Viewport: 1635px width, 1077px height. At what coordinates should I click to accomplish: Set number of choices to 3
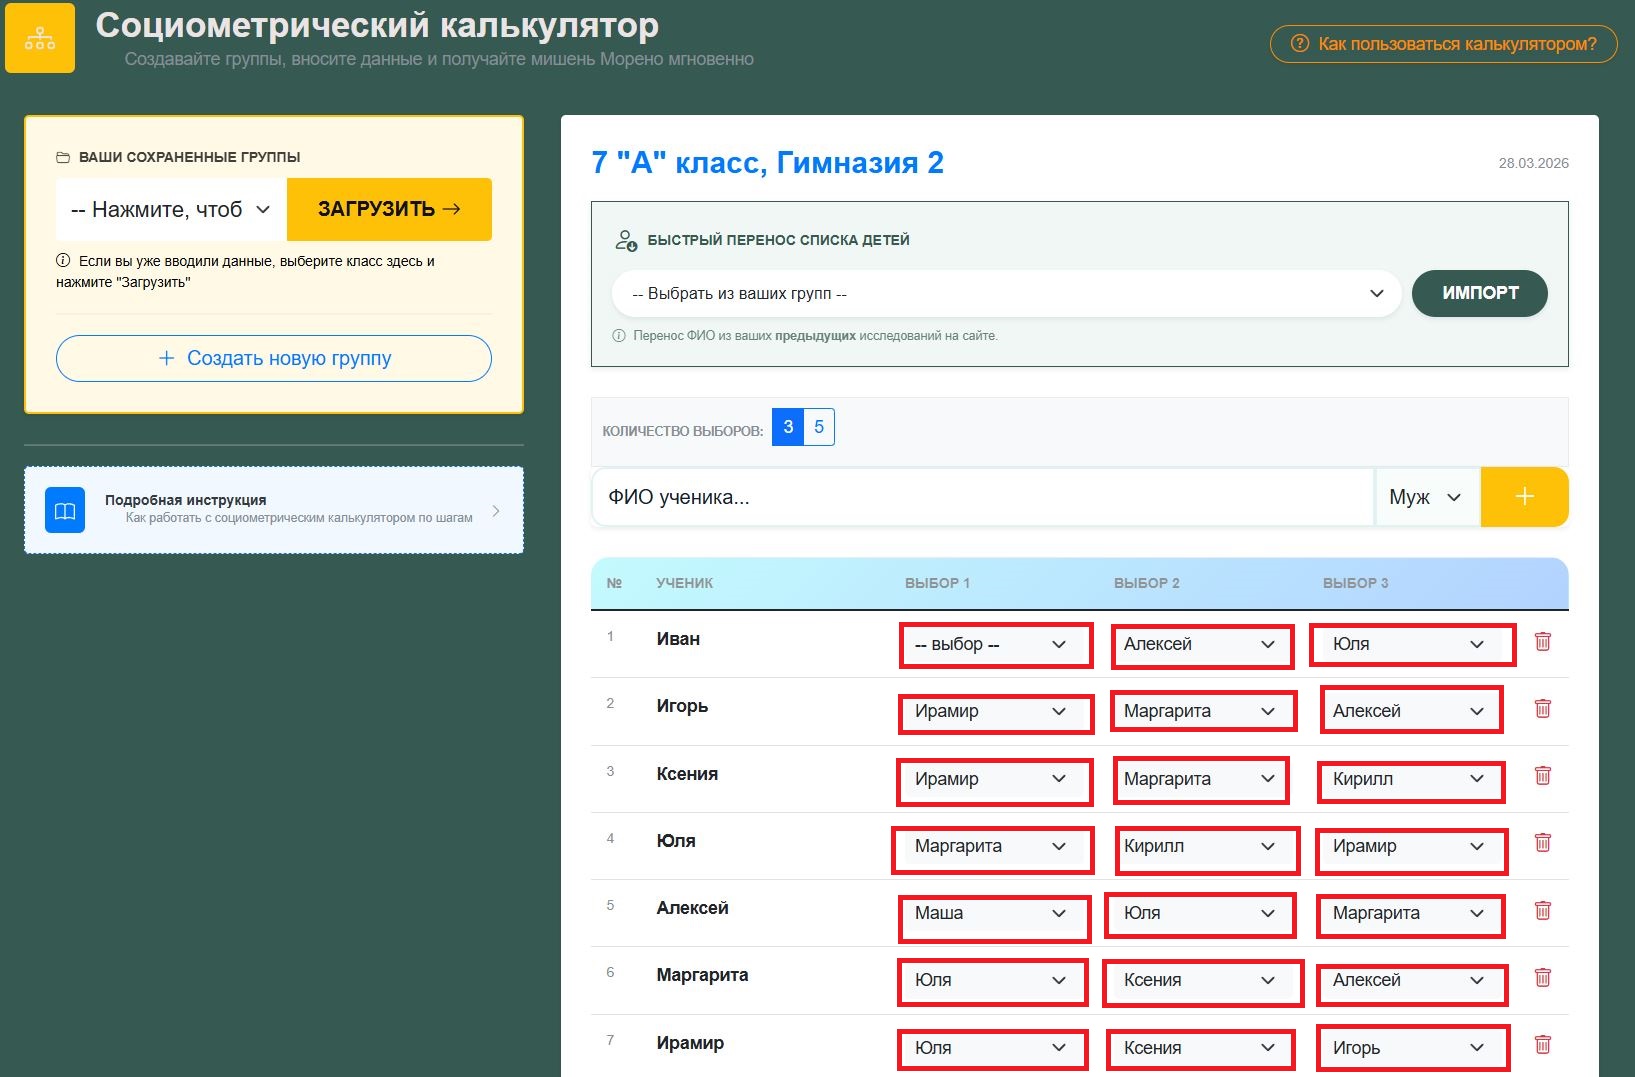pyautogui.click(x=788, y=427)
